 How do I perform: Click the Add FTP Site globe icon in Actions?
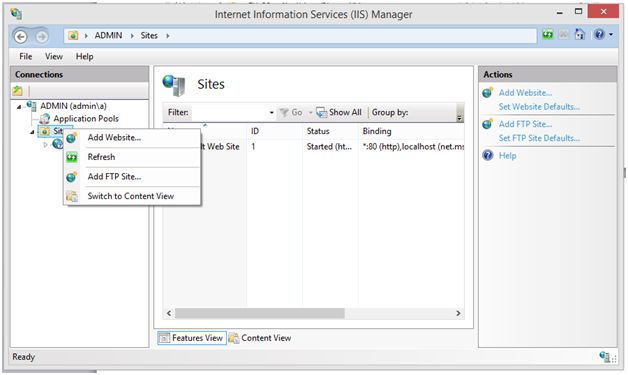(x=487, y=124)
